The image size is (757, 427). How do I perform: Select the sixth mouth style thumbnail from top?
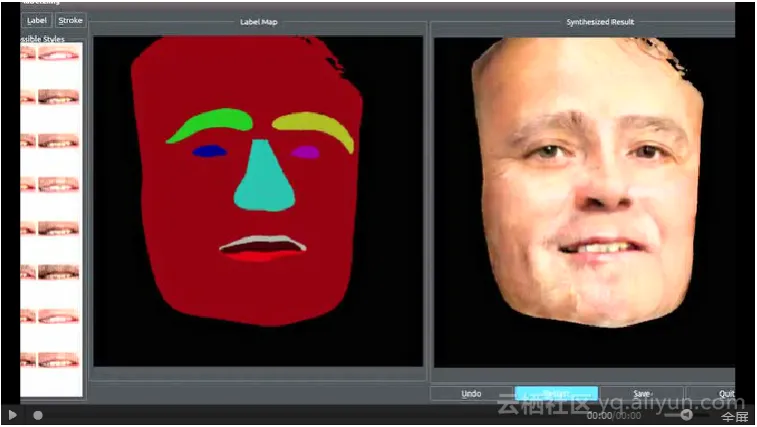tap(58, 272)
